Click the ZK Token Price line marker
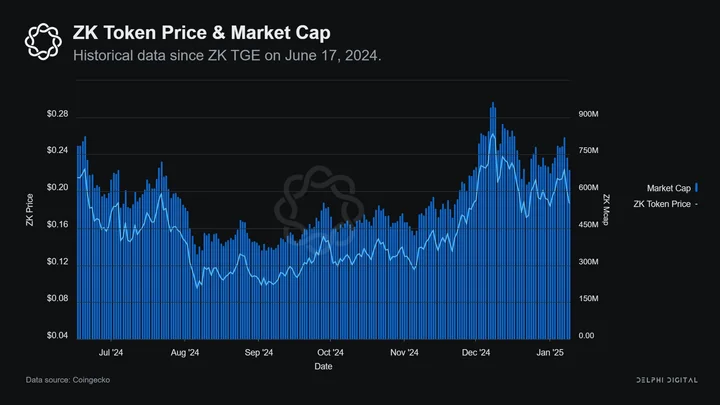The image size is (720, 405). click(696, 204)
